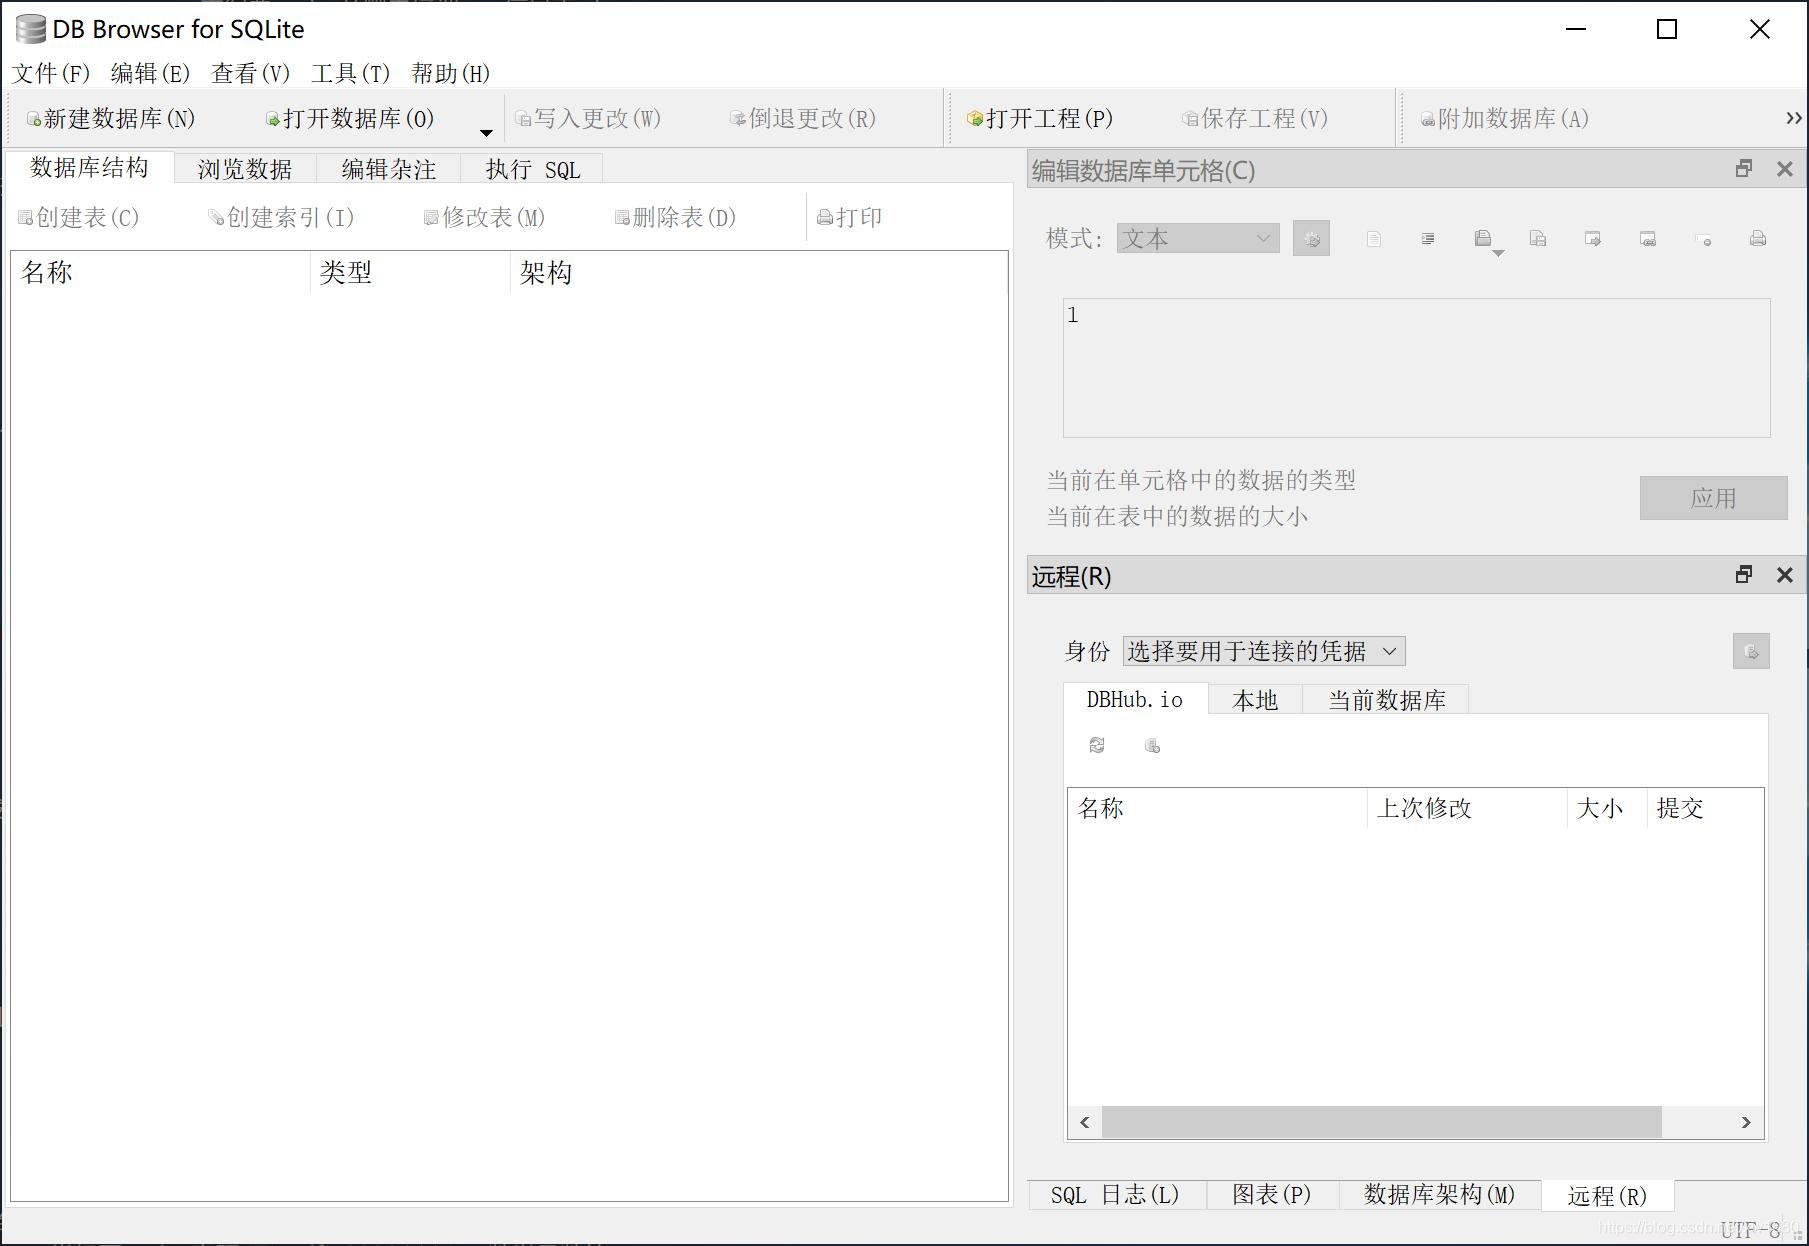Click the Revert Changes (倒退更改) toolbar button
The image size is (1809, 1246).
coord(803,119)
